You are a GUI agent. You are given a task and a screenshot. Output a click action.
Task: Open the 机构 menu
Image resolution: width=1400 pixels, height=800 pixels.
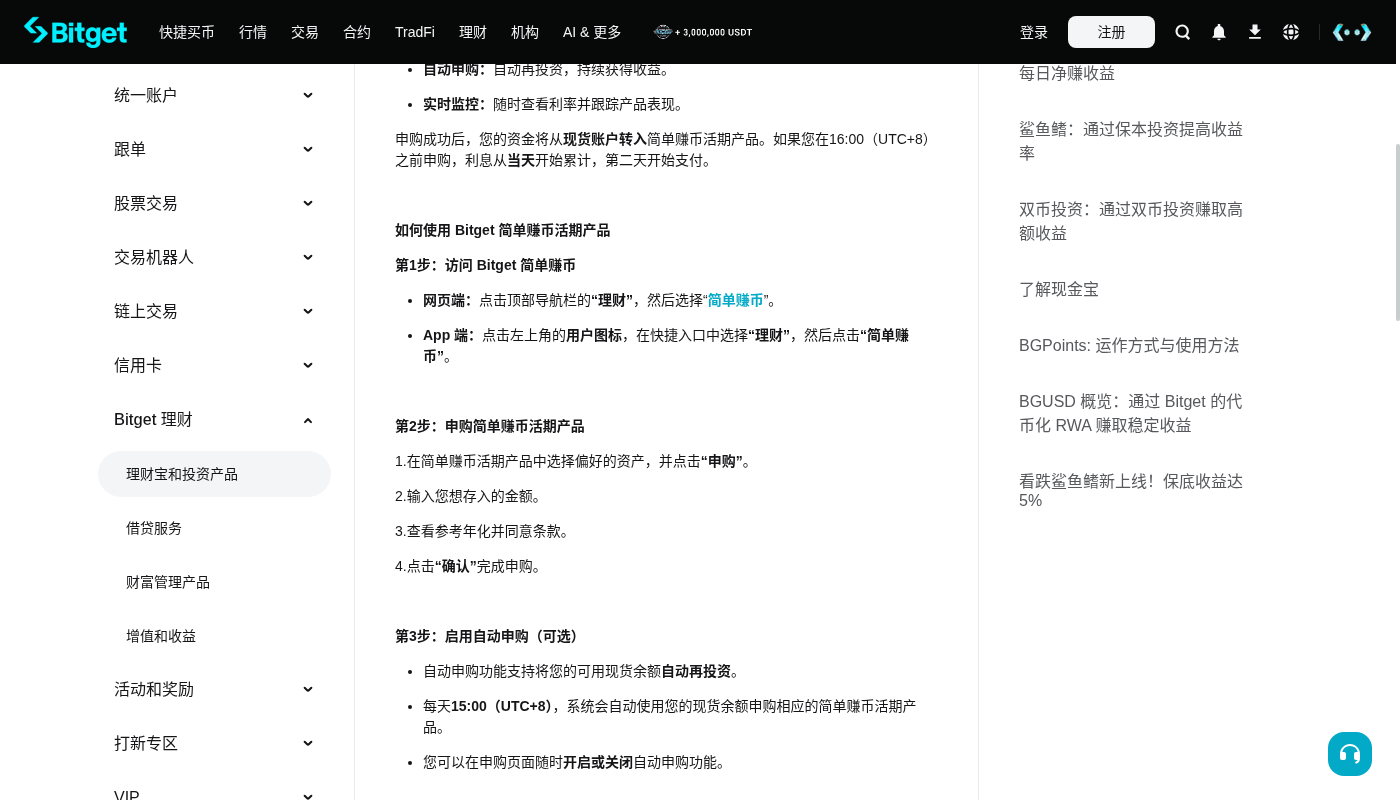point(525,32)
